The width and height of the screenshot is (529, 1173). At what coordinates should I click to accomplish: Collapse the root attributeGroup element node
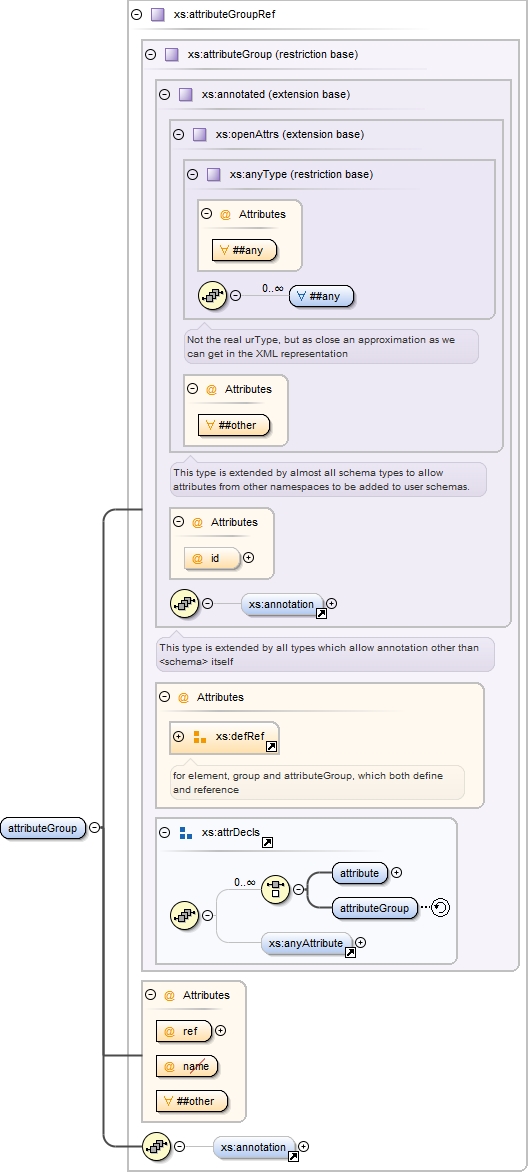pyautogui.click(x=94, y=827)
